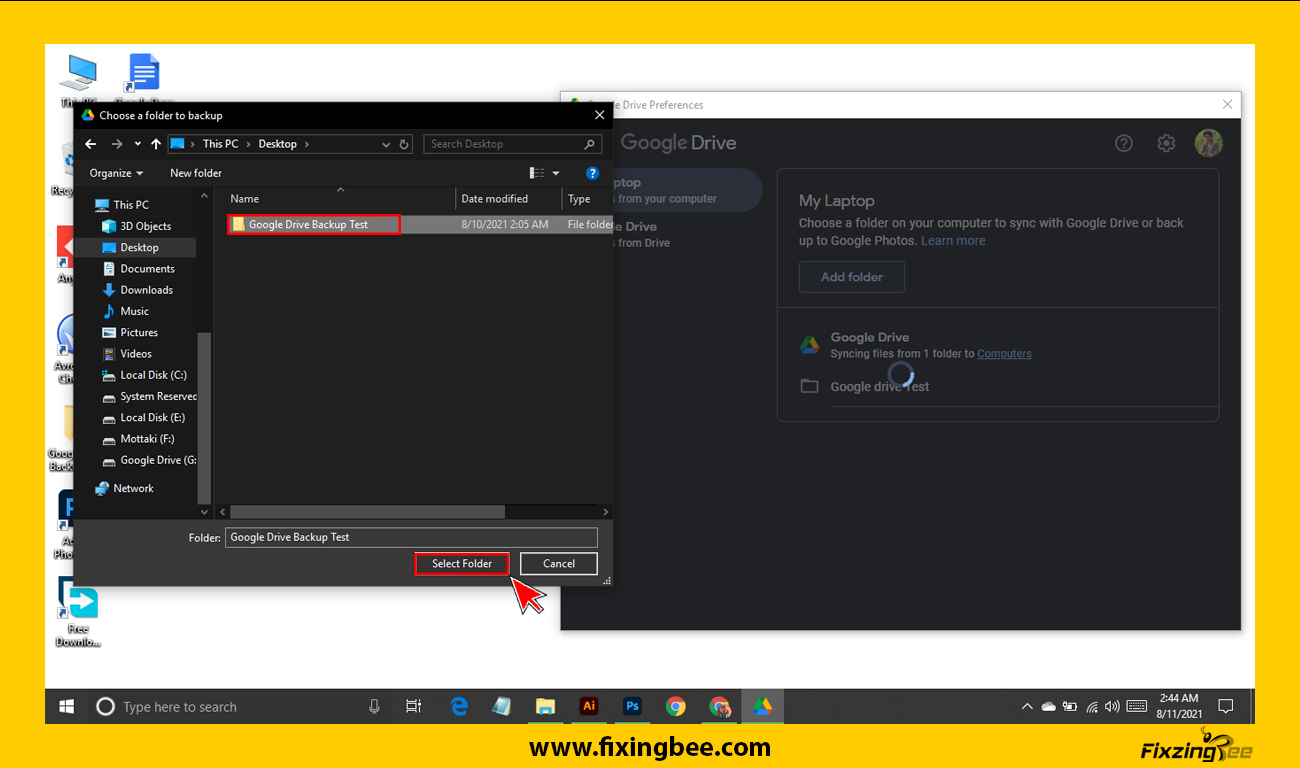Open Photoshop from the taskbar
Image resolution: width=1300 pixels, height=768 pixels.
click(x=632, y=706)
